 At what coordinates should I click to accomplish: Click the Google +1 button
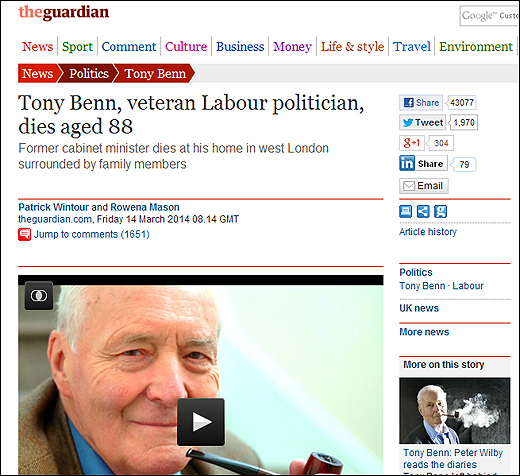[x=412, y=143]
